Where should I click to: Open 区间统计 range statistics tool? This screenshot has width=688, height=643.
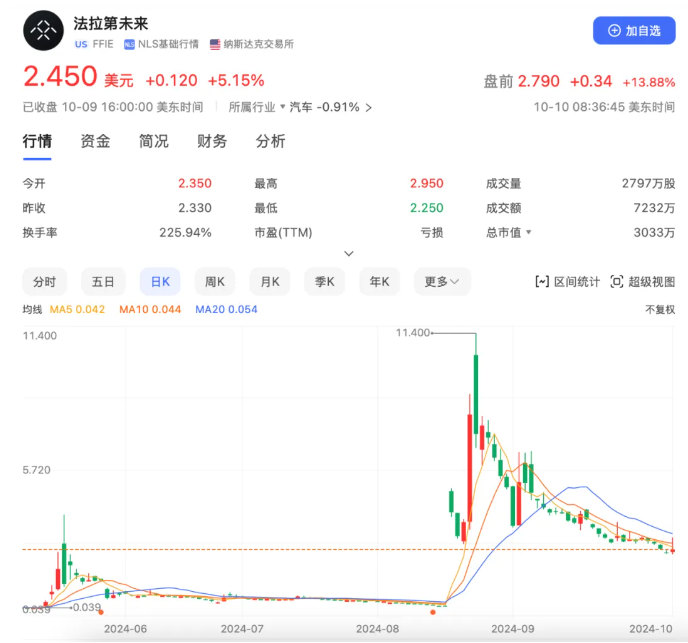568,282
